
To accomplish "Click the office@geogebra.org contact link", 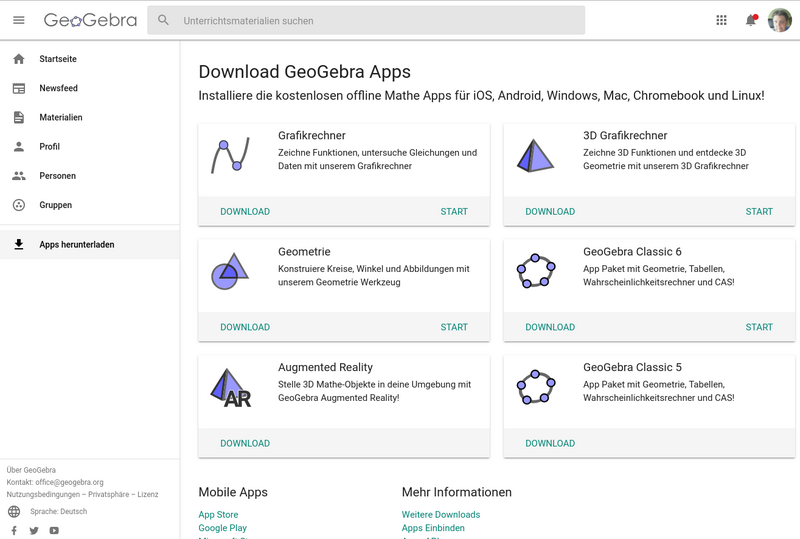I will pyautogui.click(x=69, y=482).
